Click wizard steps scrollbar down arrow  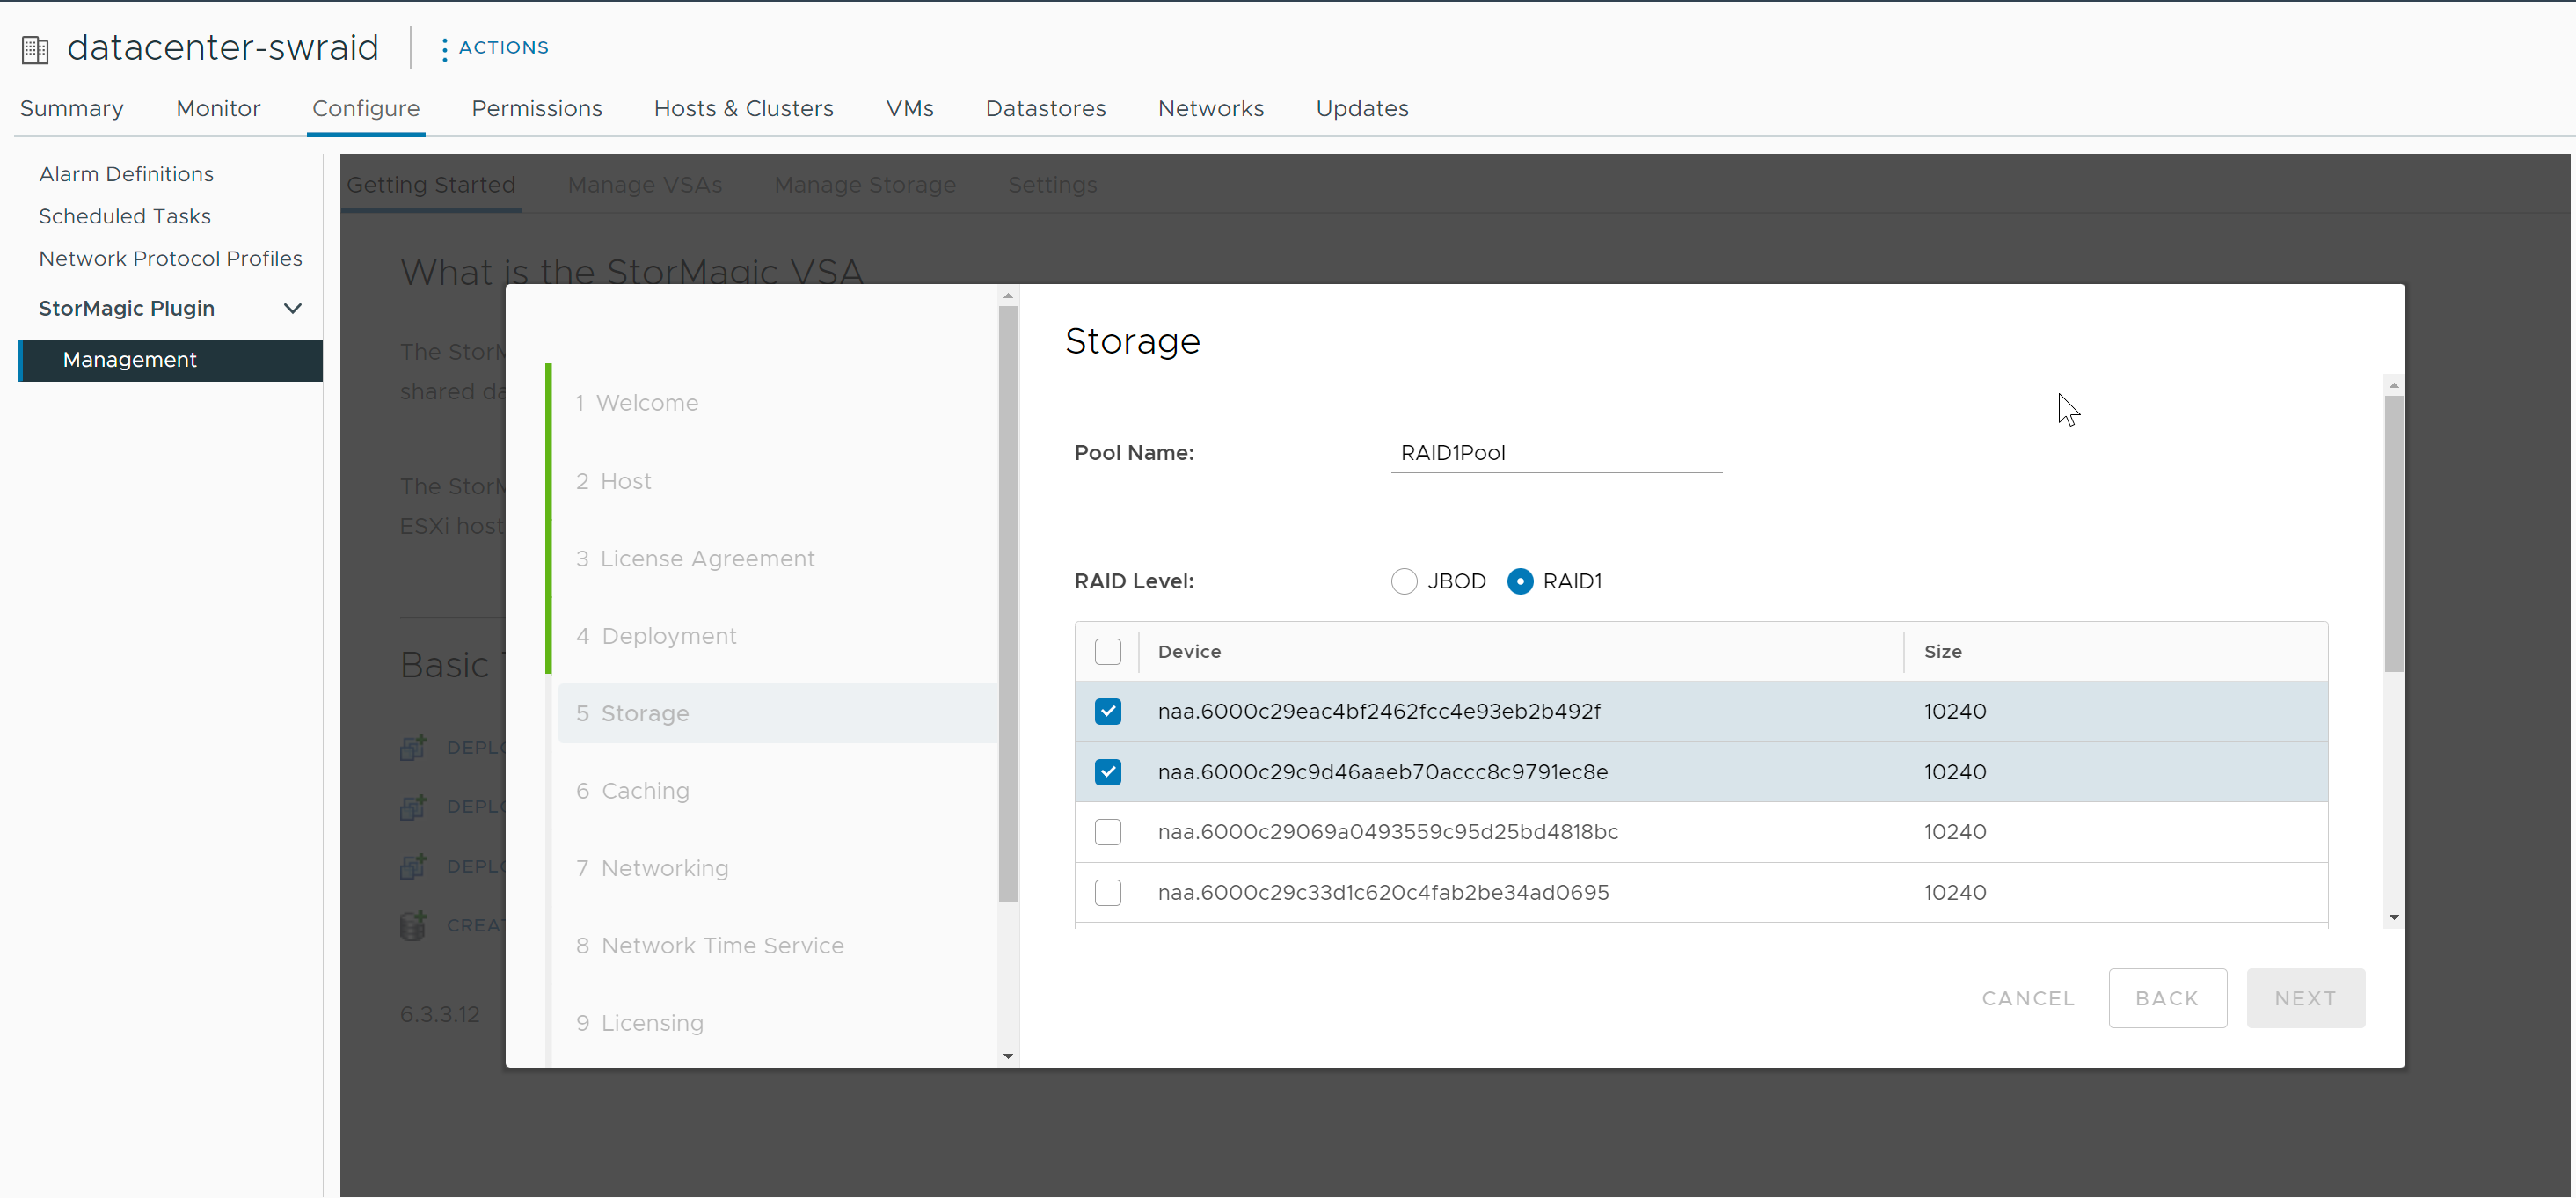[x=1008, y=1056]
